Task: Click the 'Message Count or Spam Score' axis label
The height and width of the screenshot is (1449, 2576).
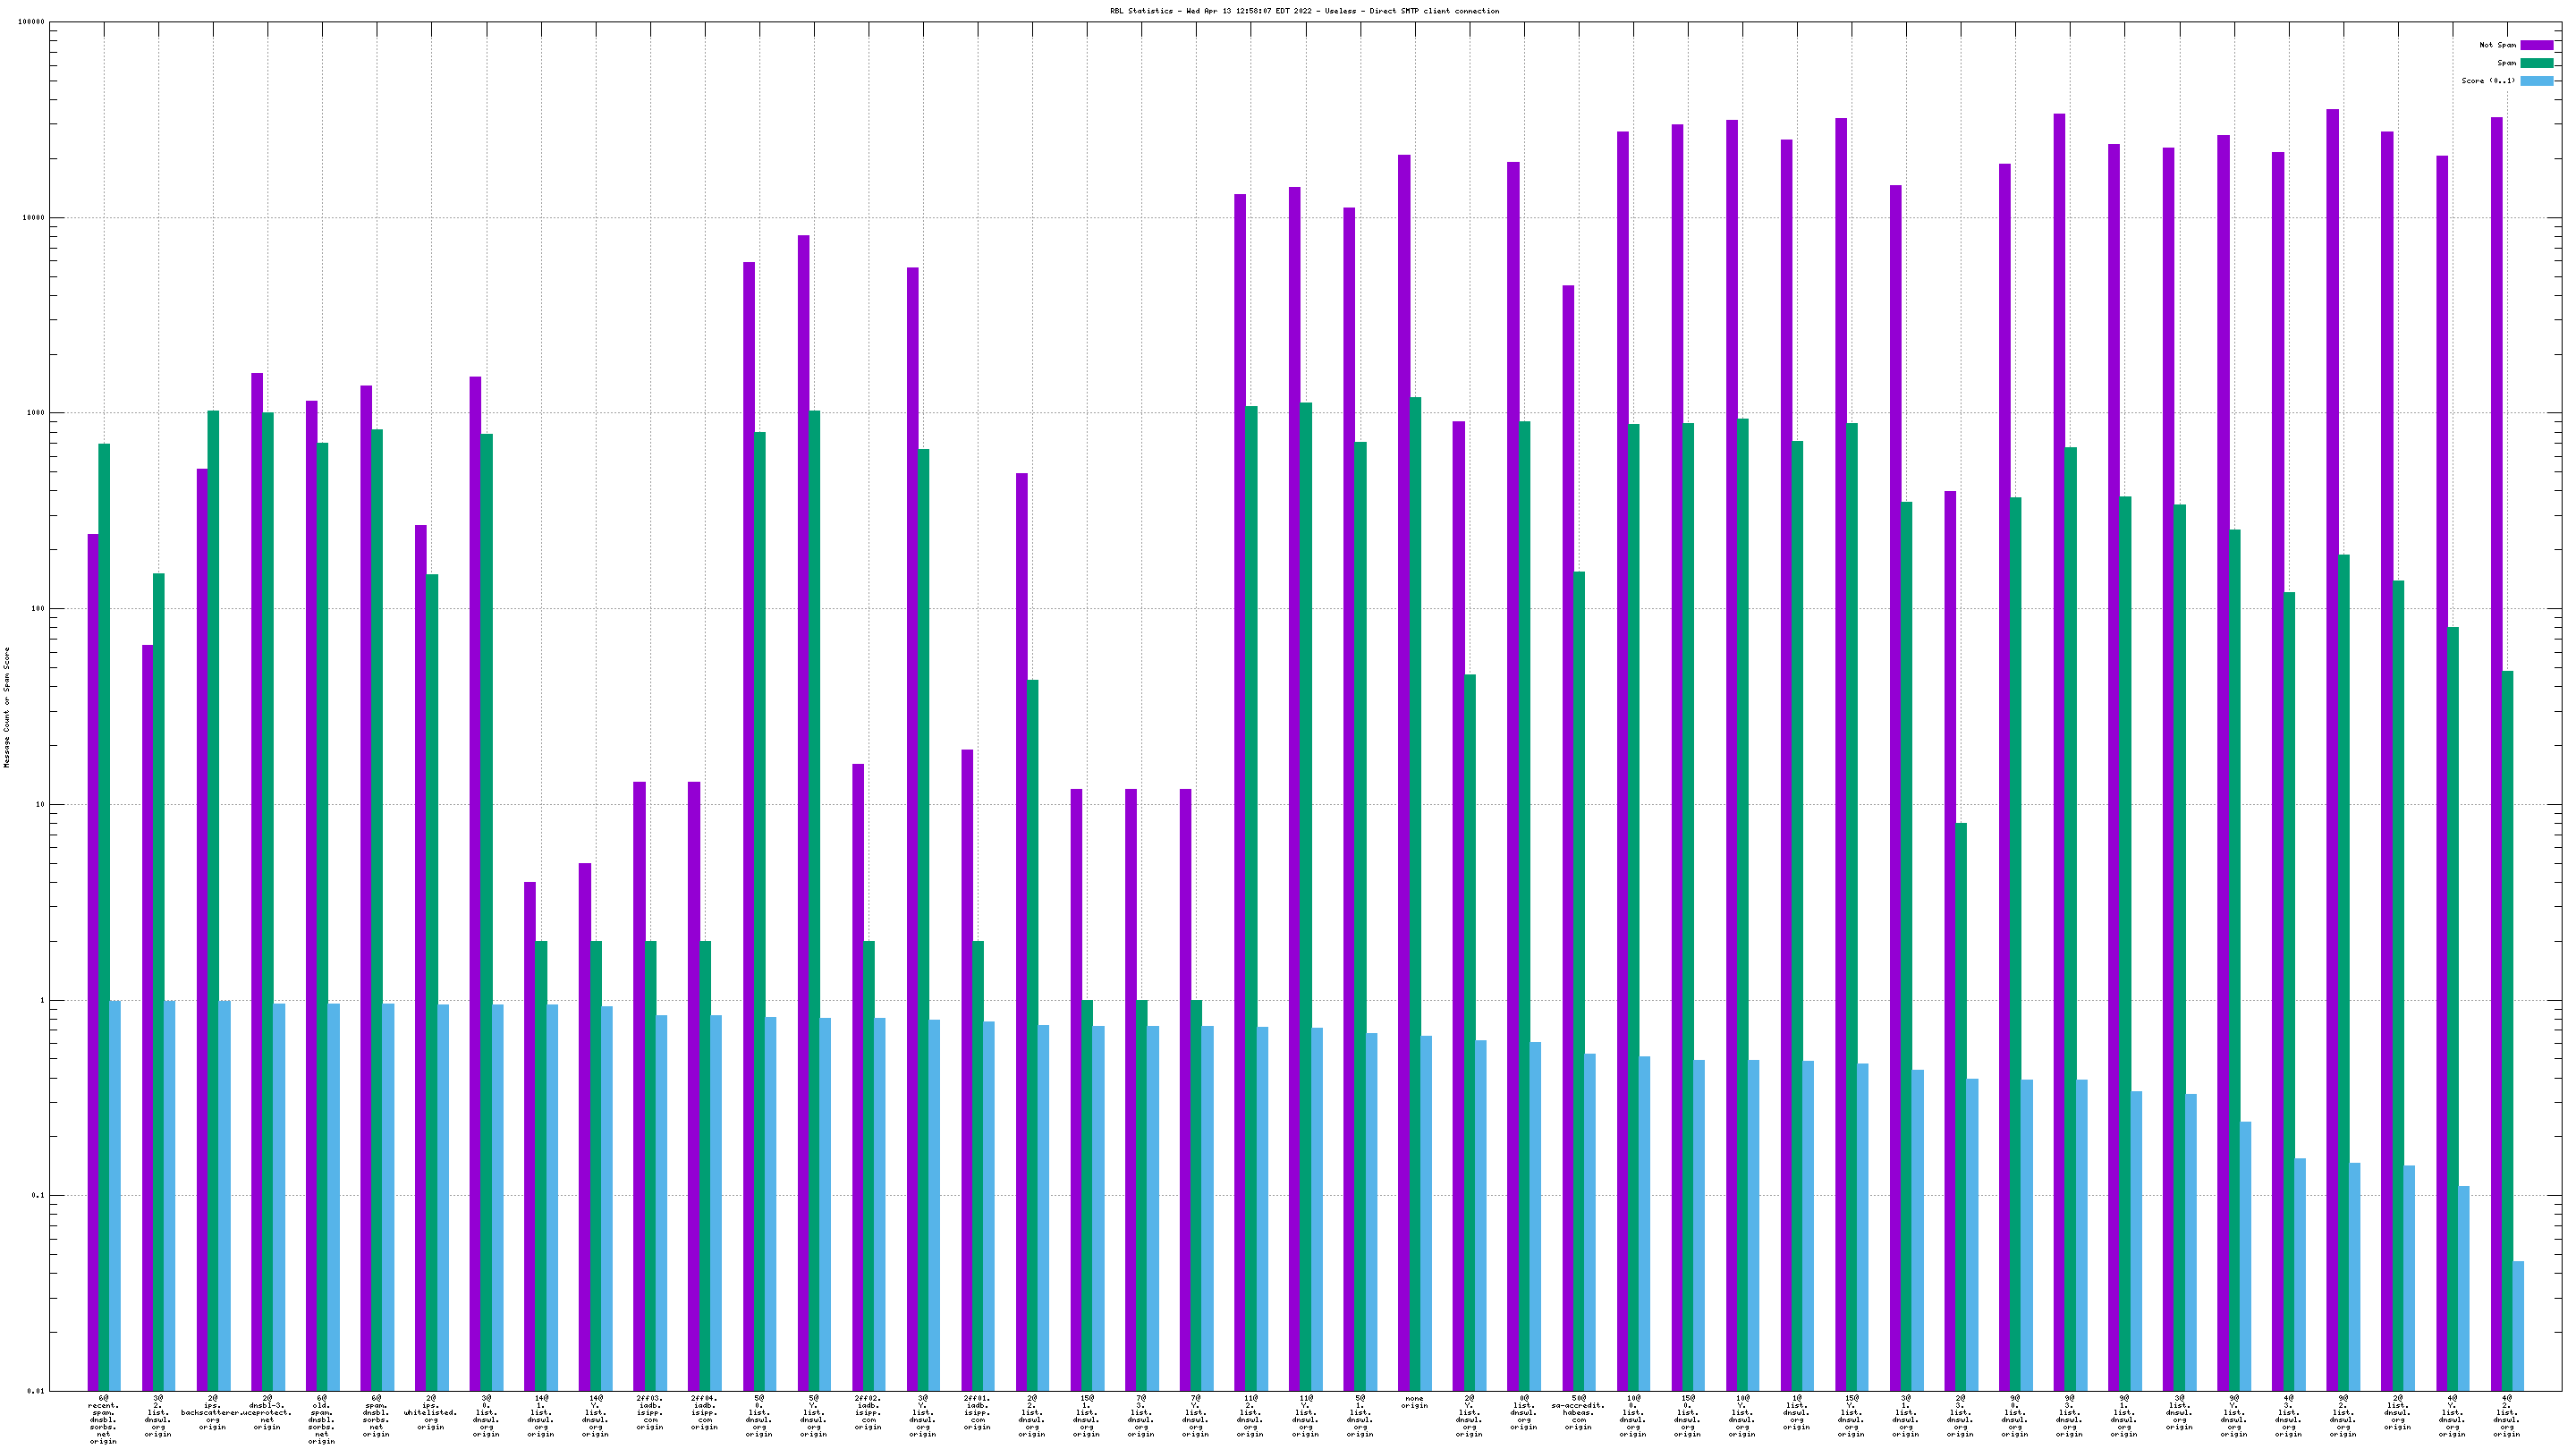Action: click(7, 707)
